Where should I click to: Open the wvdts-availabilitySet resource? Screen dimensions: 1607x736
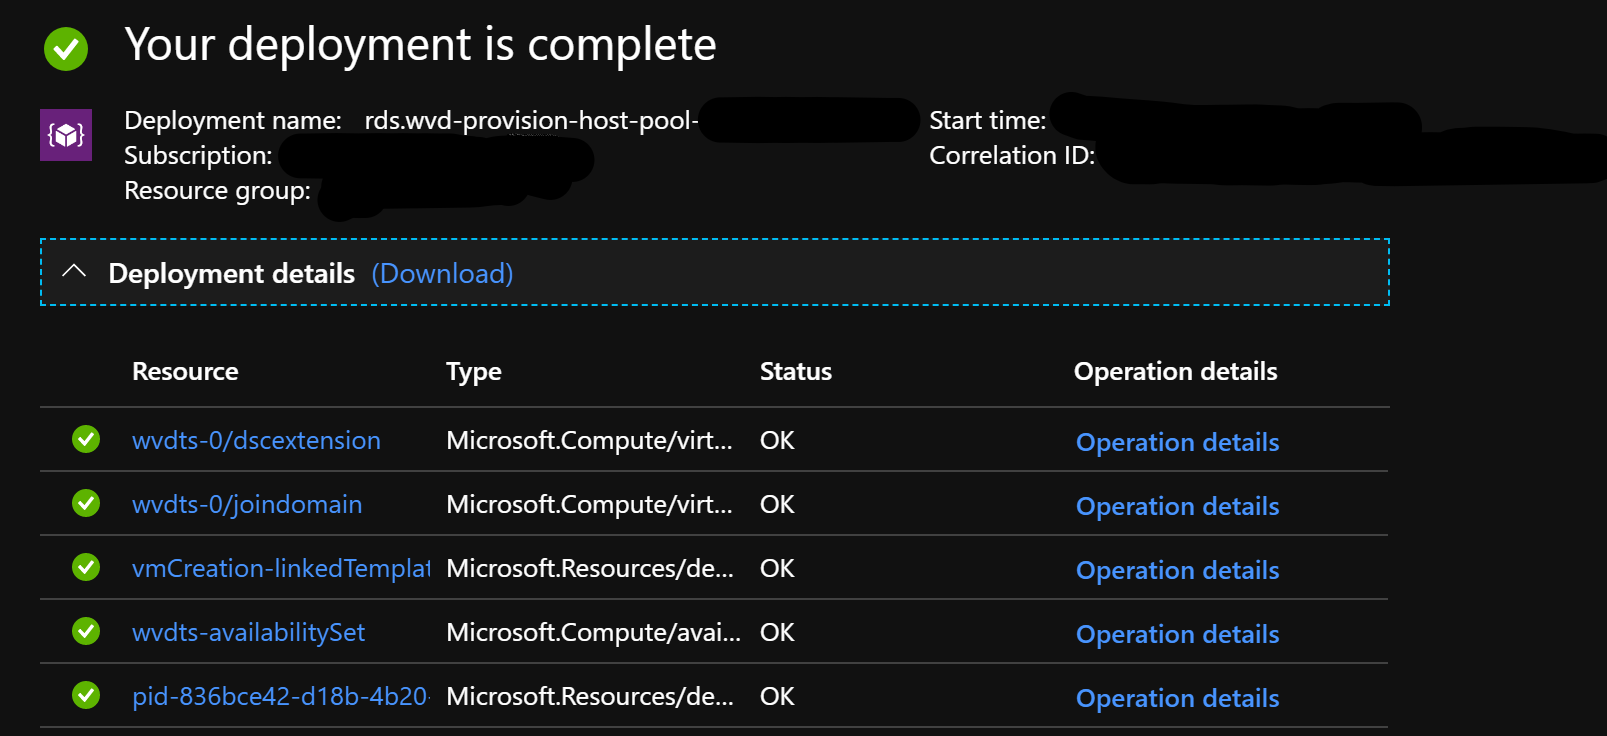point(248,632)
